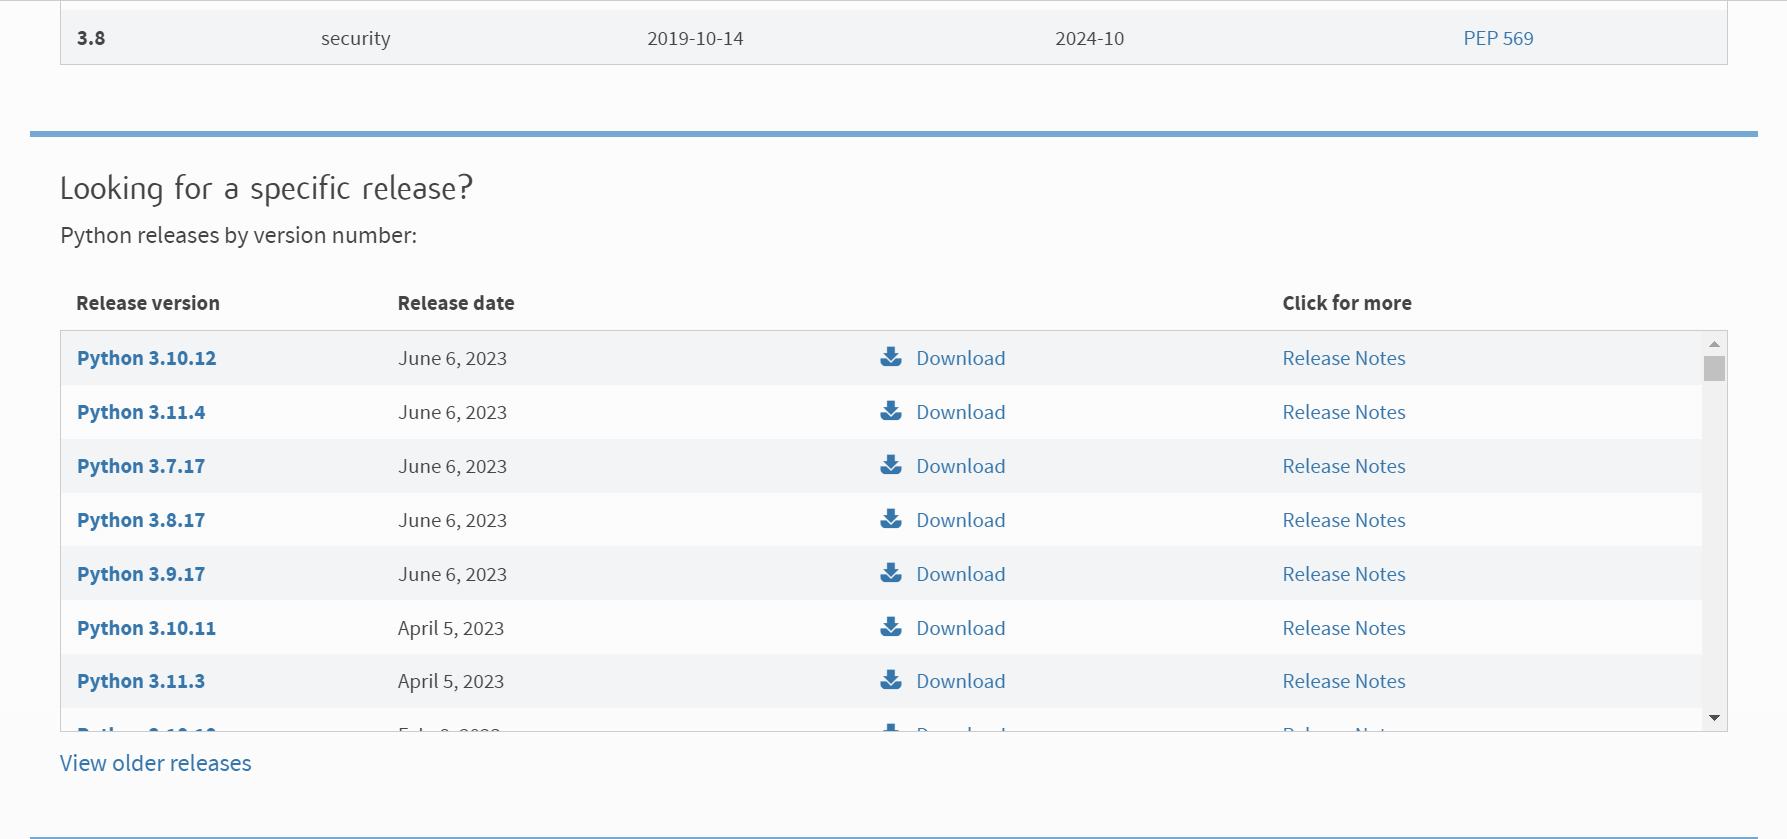Open the PEP 569 link
This screenshot has height=839, width=1787.
1498,38
